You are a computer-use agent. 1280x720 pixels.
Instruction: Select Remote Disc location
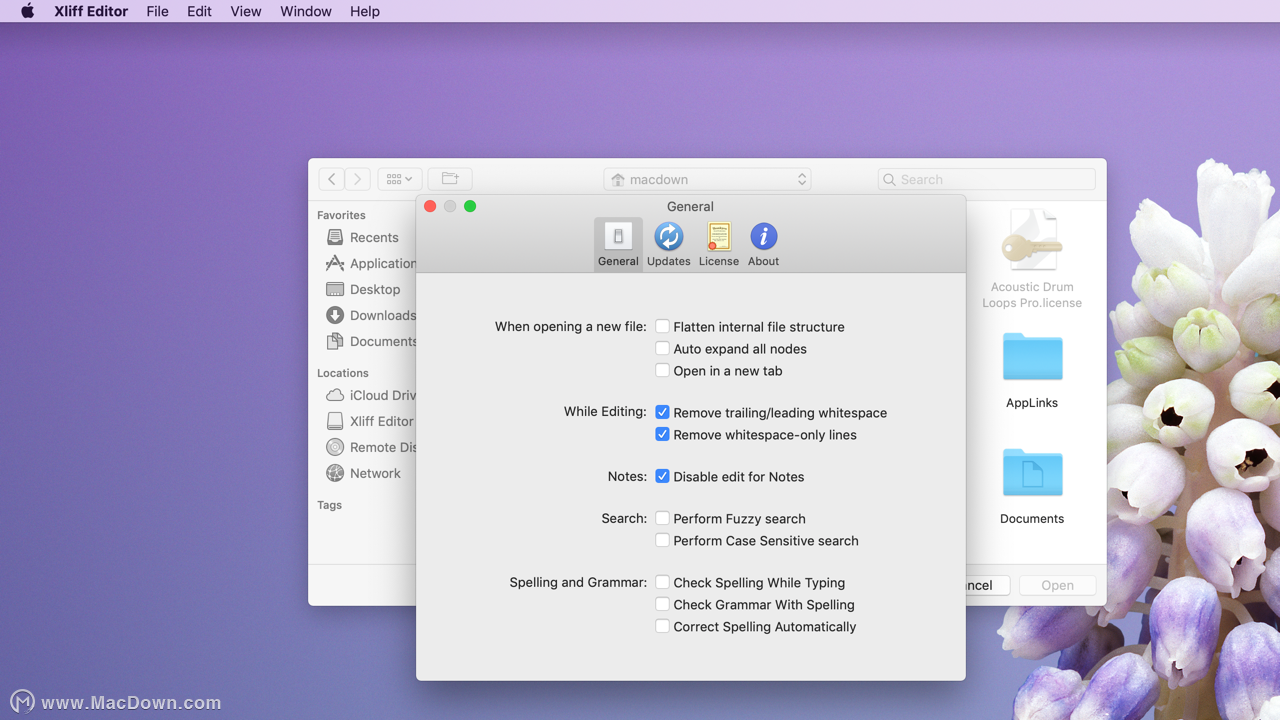tap(370, 447)
